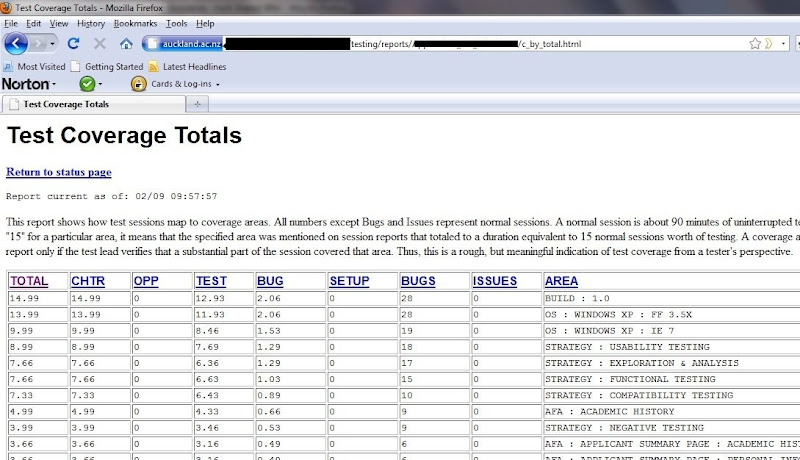This screenshot has width=800, height=460.
Task: Open the Bookmarks menu
Action: coord(135,23)
